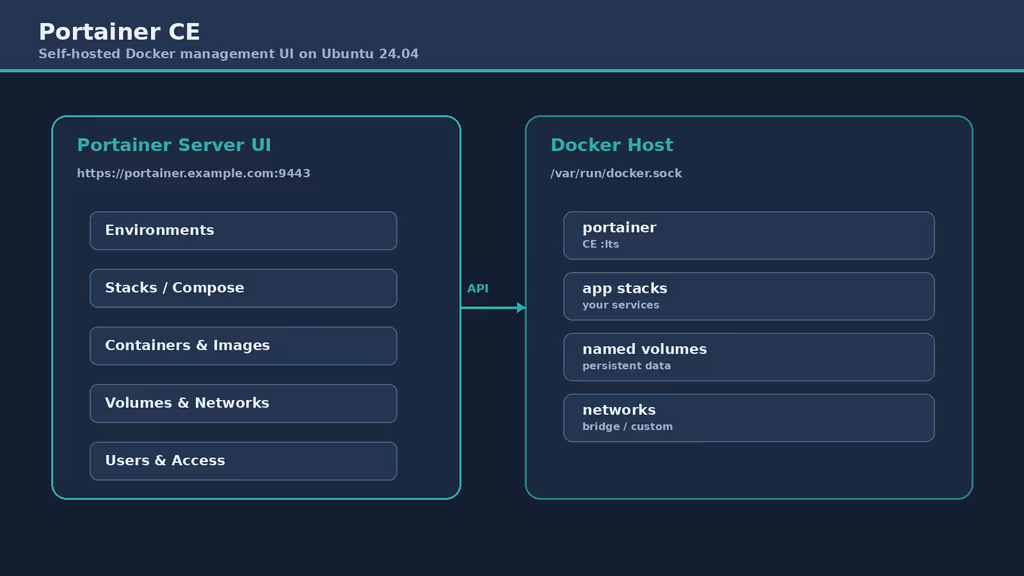Open the Volumes & Networks box
This screenshot has height=576, width=1024.
point(243,403)
